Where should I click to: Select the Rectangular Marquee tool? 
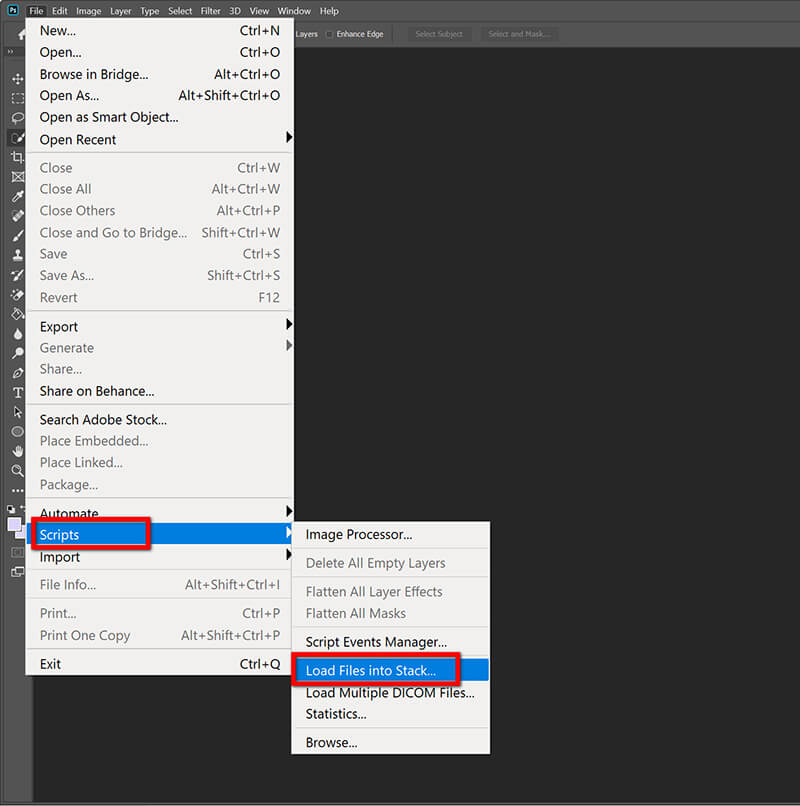[15, 97]
